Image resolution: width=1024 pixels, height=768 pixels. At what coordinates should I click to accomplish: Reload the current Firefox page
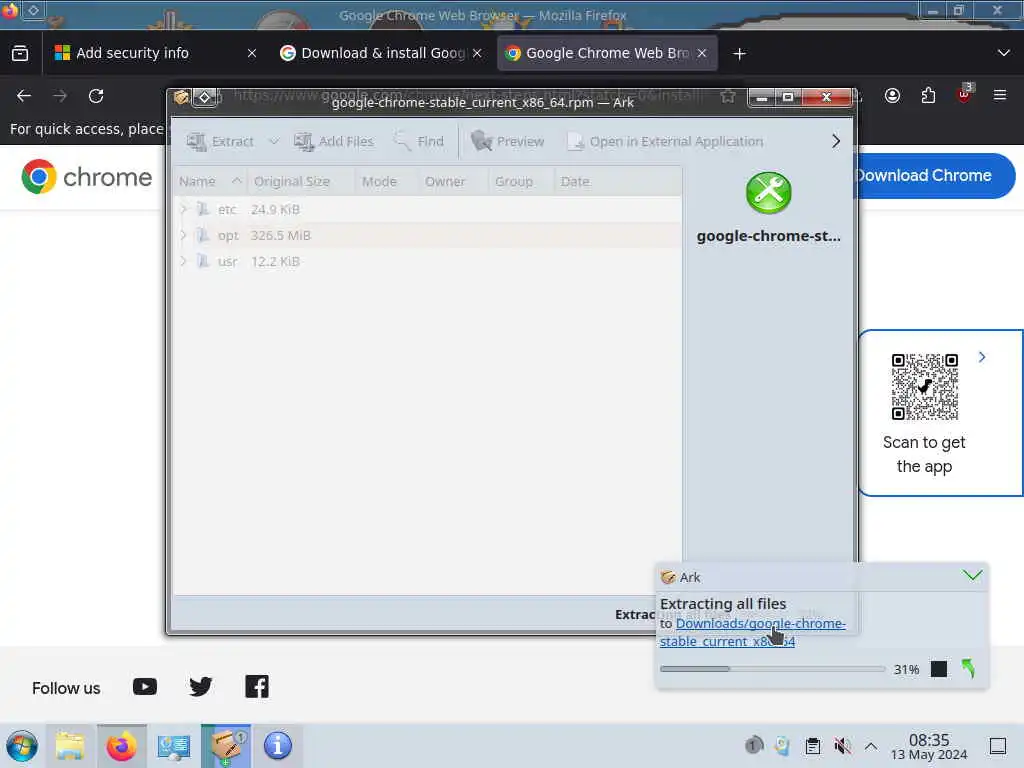point(96,96)
